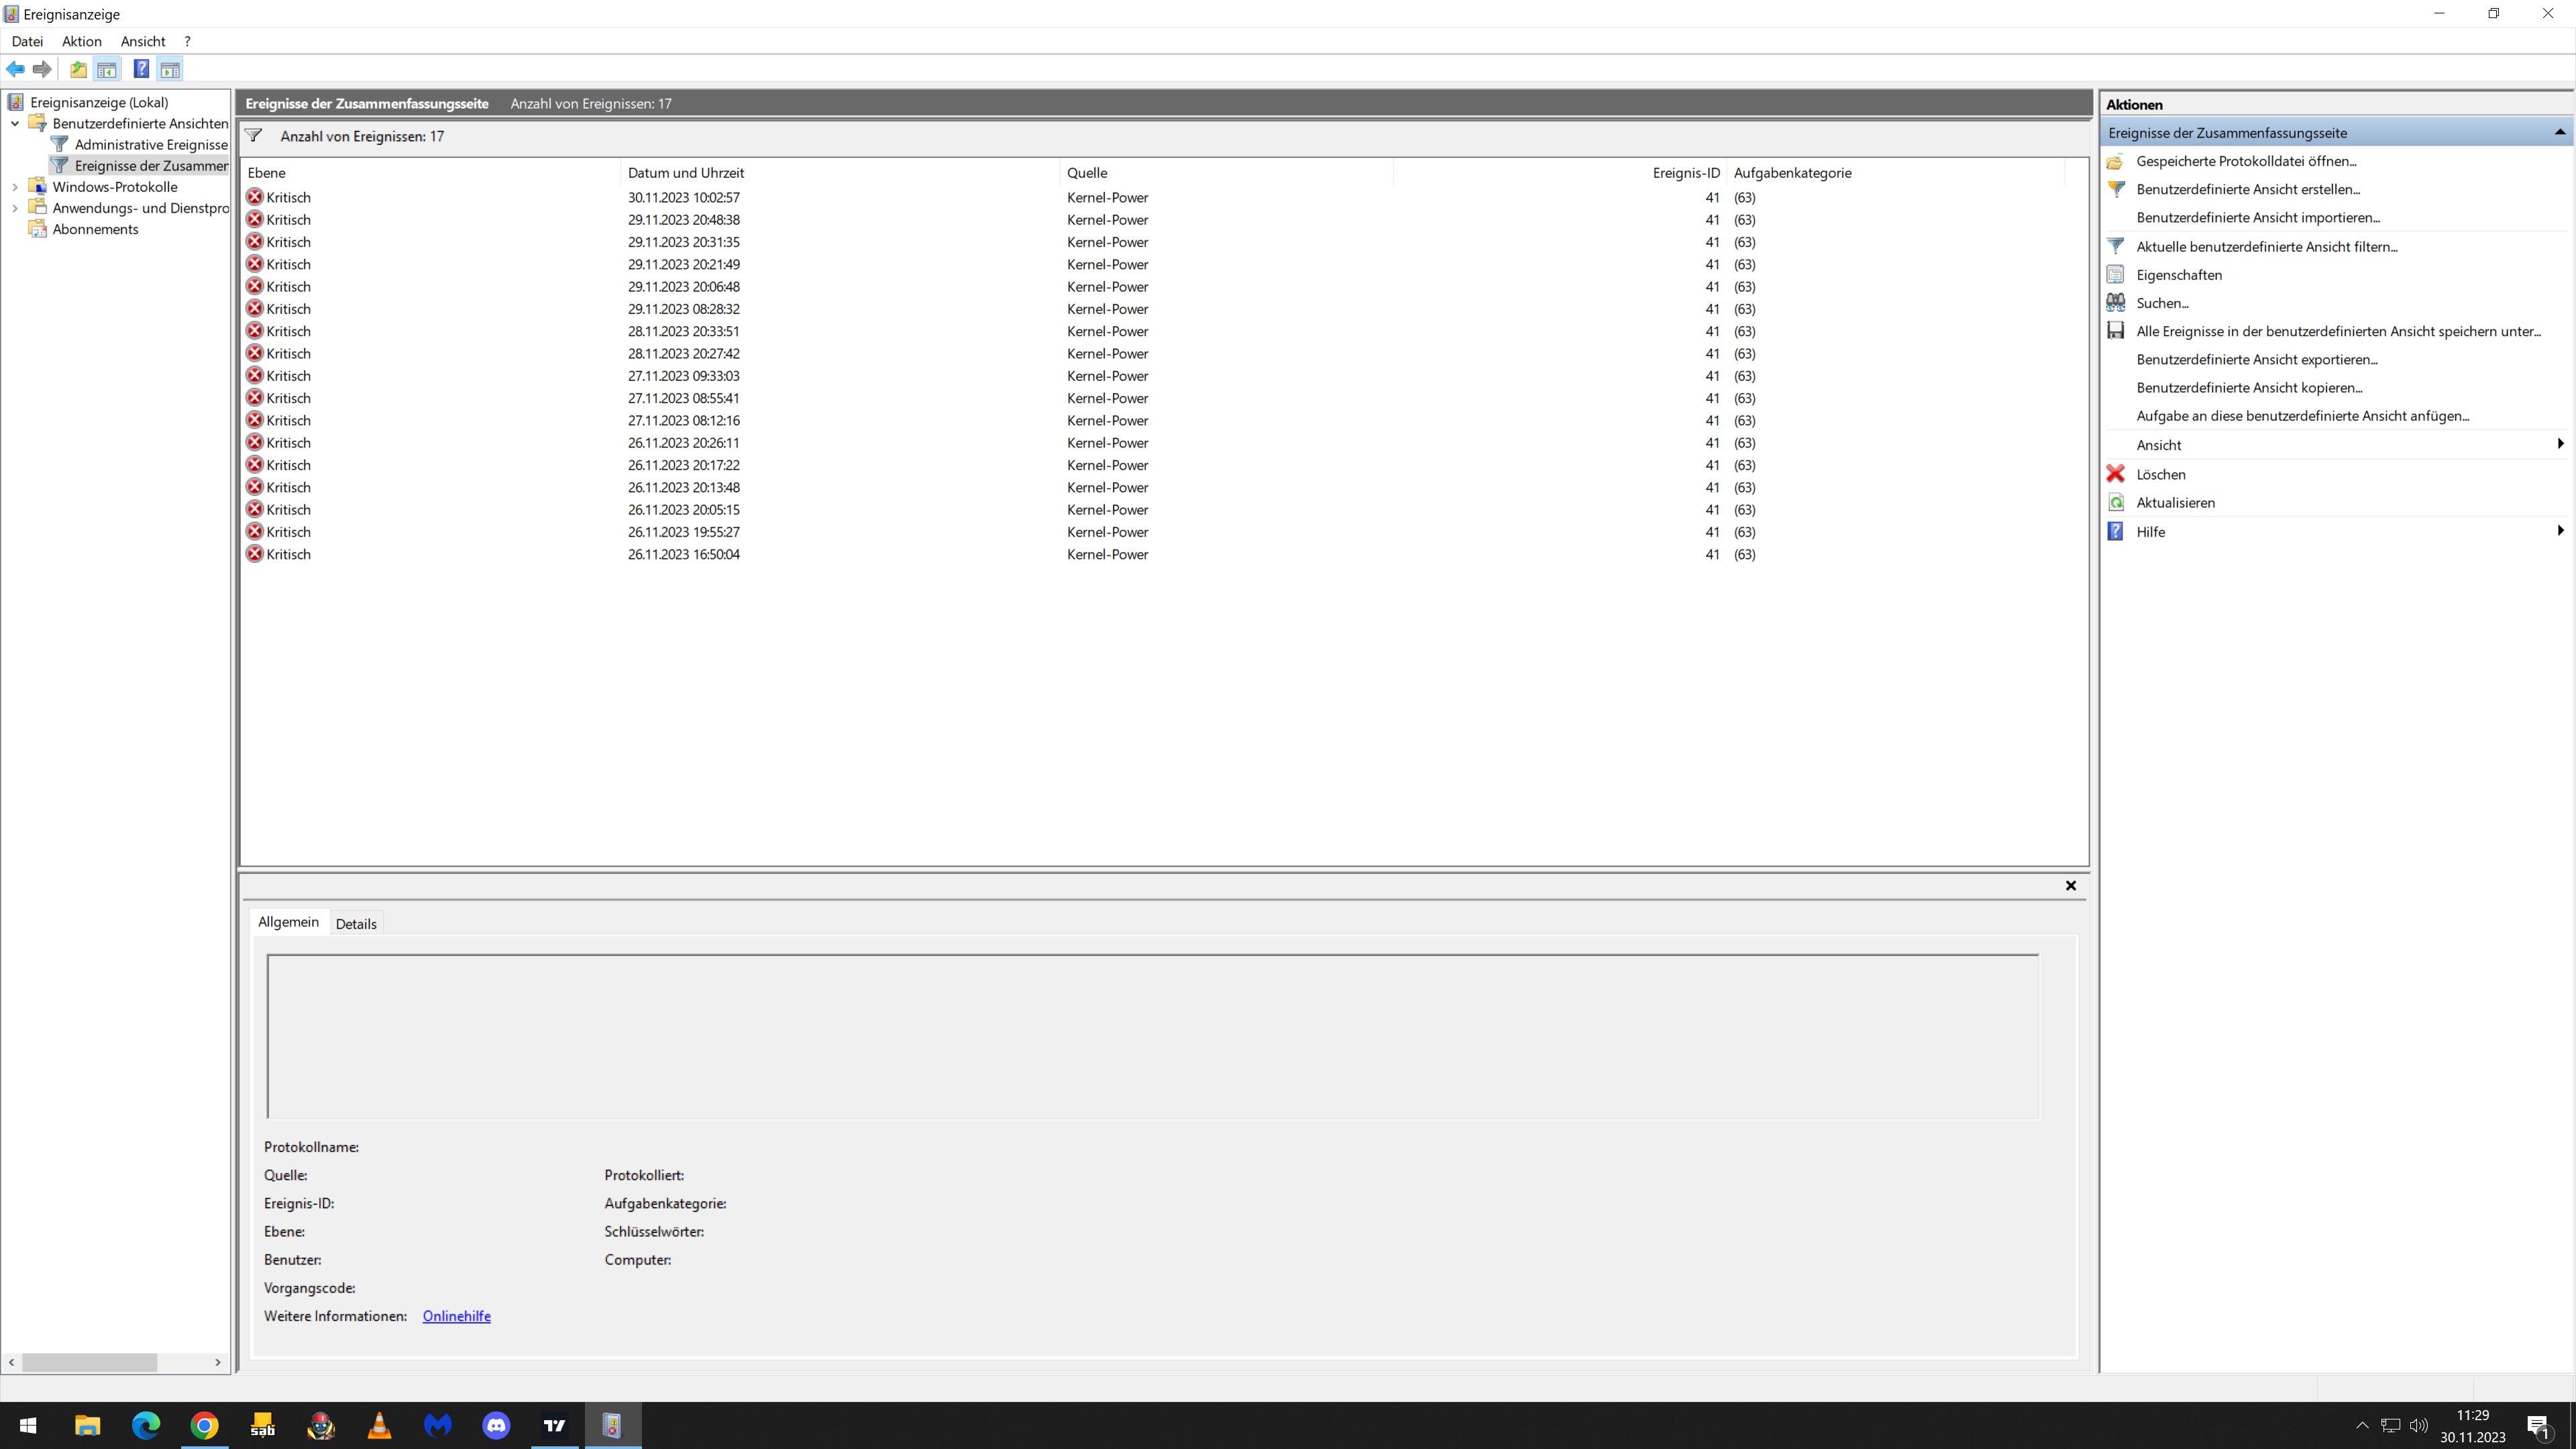The image size is (2576, 1449).
Task: Click the folder-up toolbar icon
Action: [78, 69]
